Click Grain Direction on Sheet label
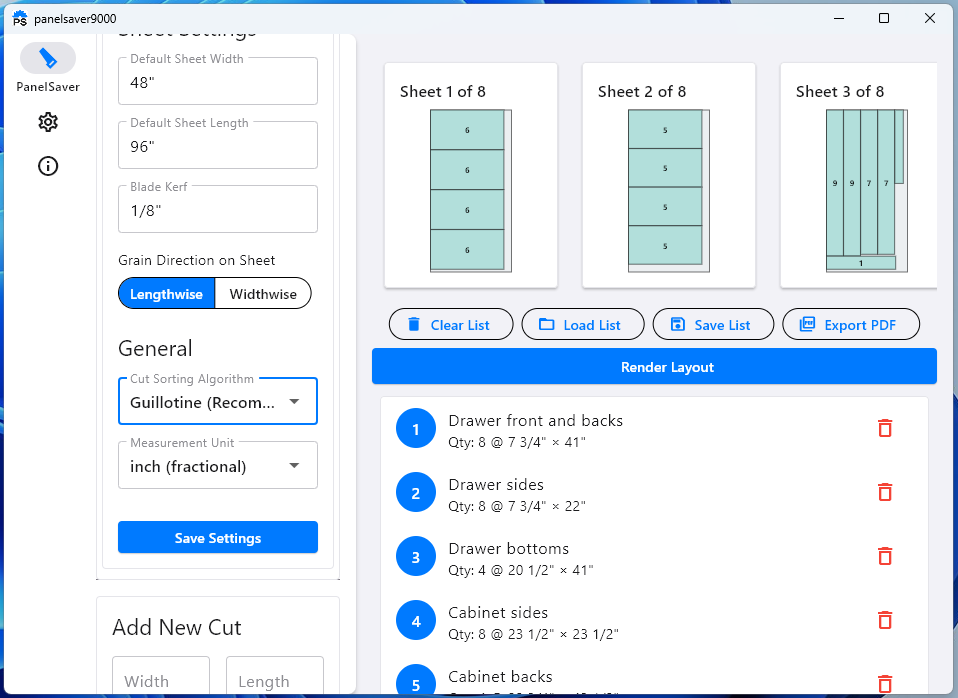This screenshot has height=698, width=958. tap(196, 260)
